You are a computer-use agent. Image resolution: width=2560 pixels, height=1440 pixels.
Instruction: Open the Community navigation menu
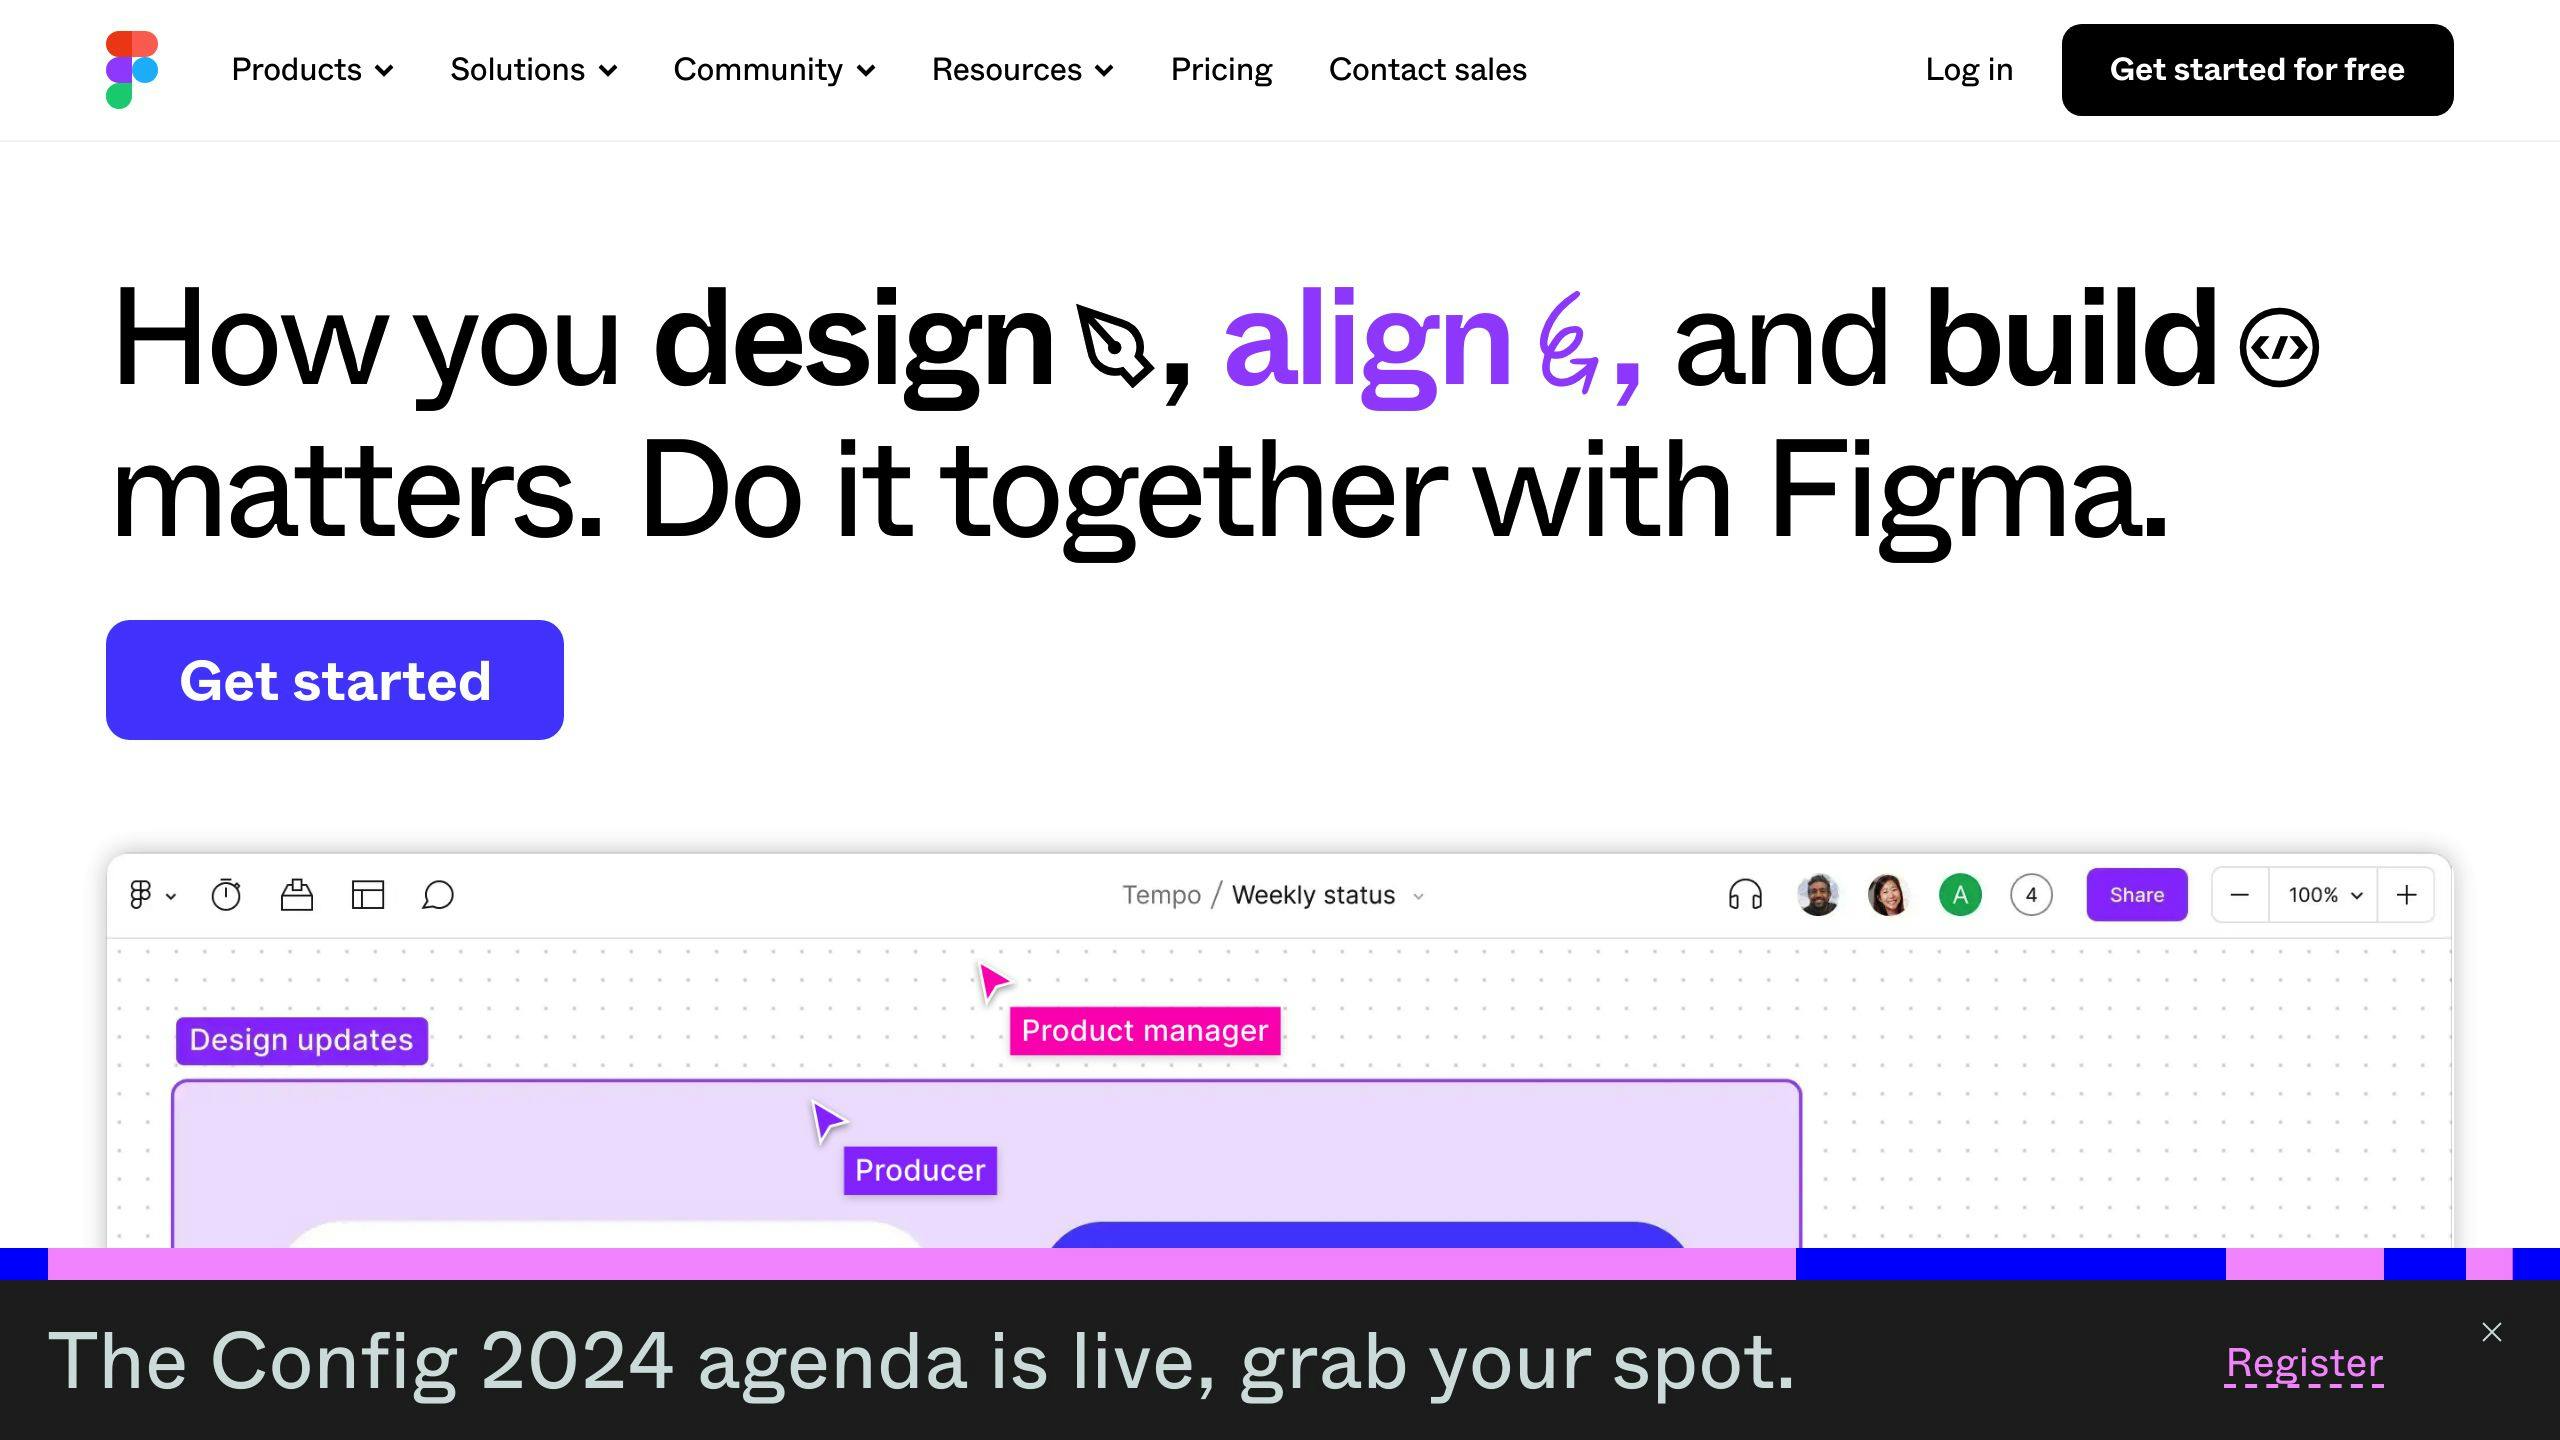774,70
